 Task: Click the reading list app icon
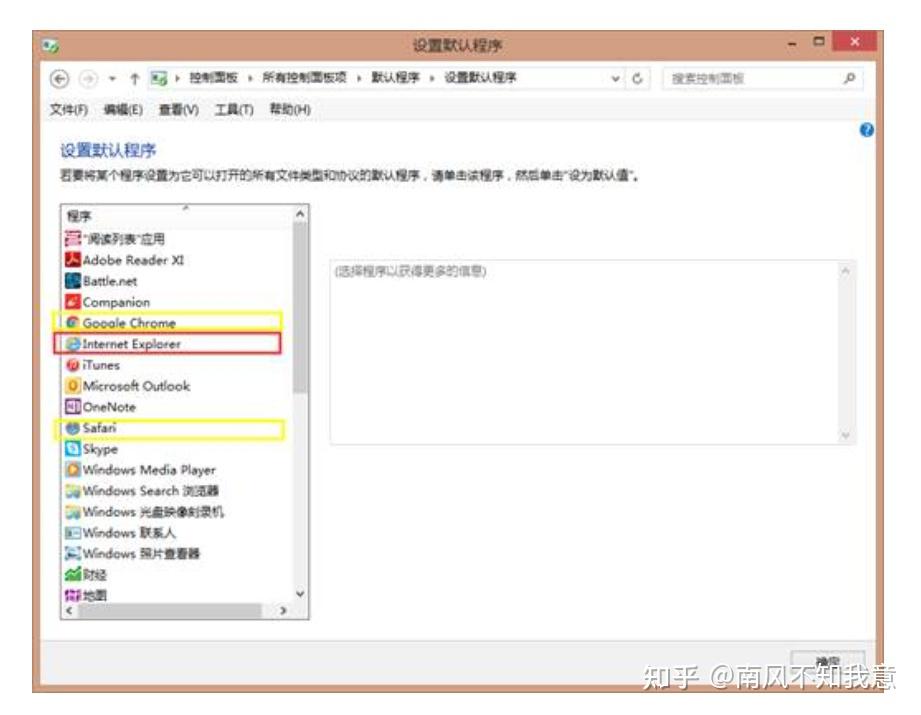(72, 239)
